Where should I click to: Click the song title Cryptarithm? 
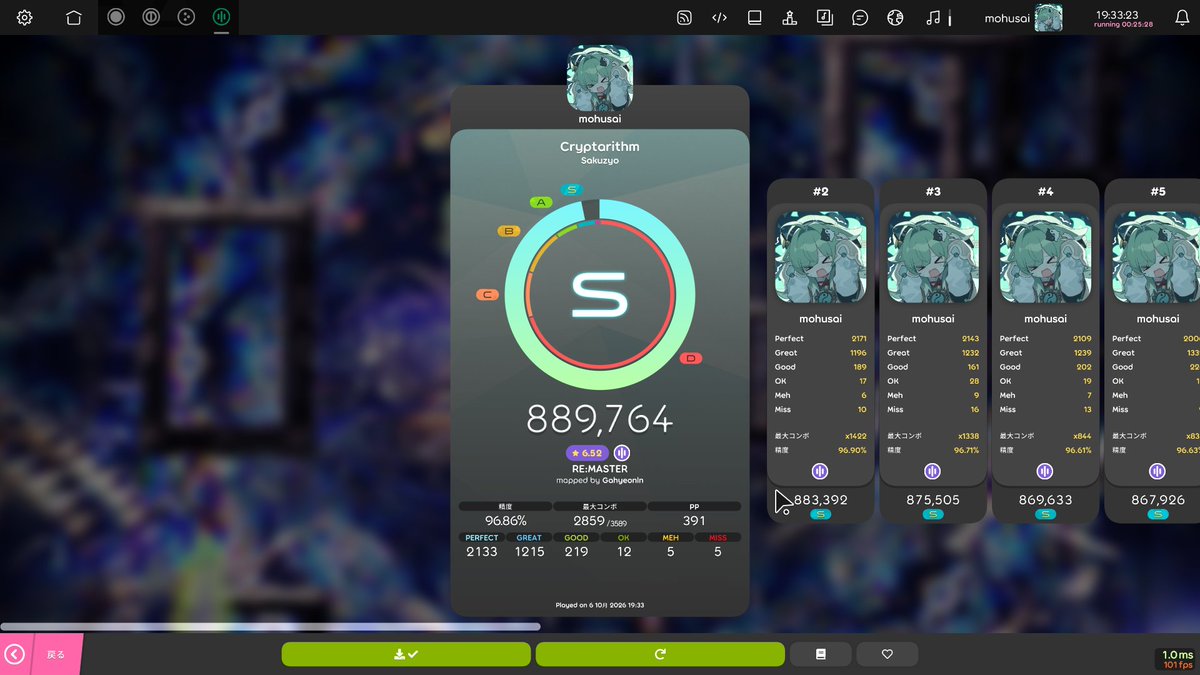pyautogui.click(x=600, y=146)
